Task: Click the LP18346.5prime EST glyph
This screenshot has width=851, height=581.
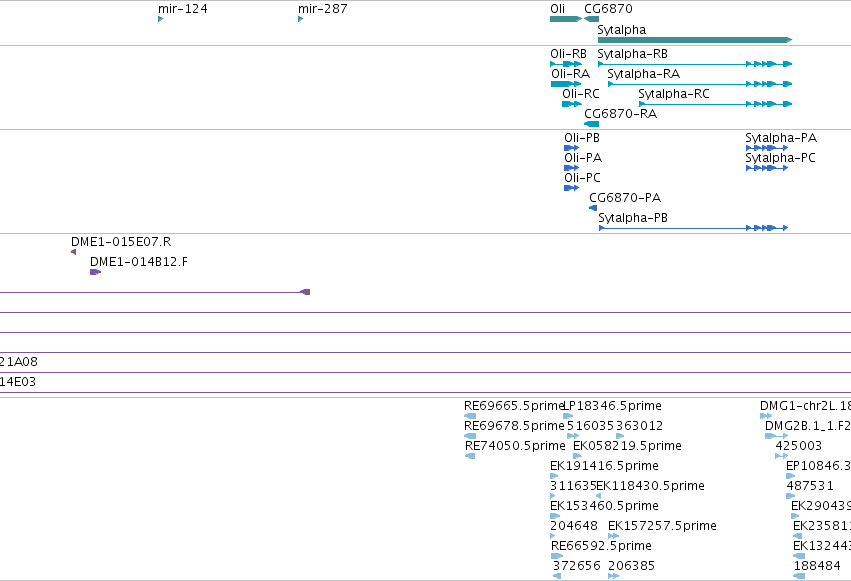Action: (x=568, y=416)
